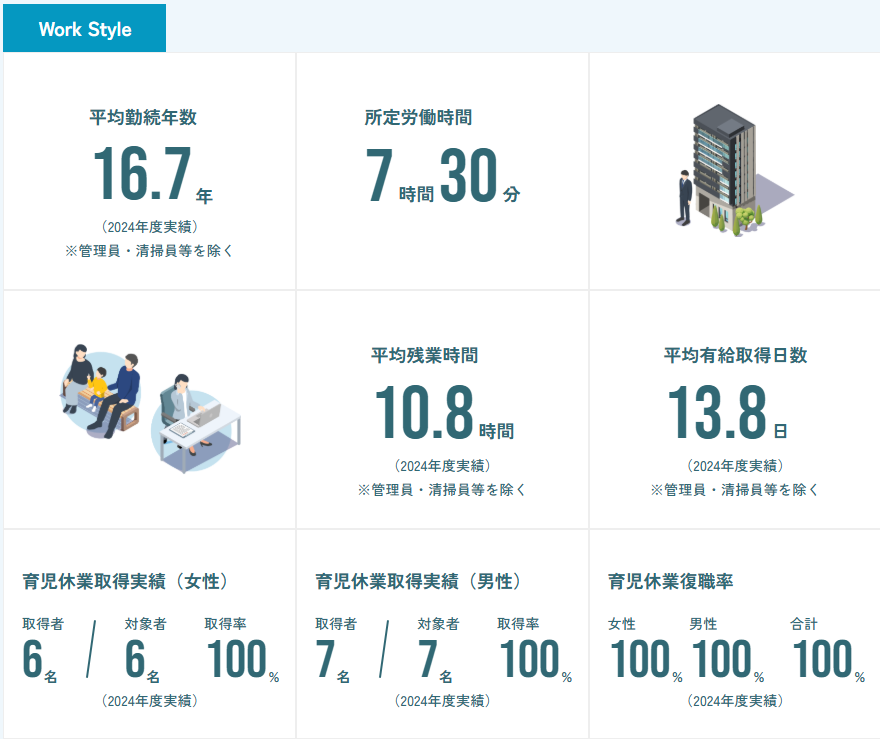
Task: Click the businessman figure beside the building
Action: tap(684, 198)
